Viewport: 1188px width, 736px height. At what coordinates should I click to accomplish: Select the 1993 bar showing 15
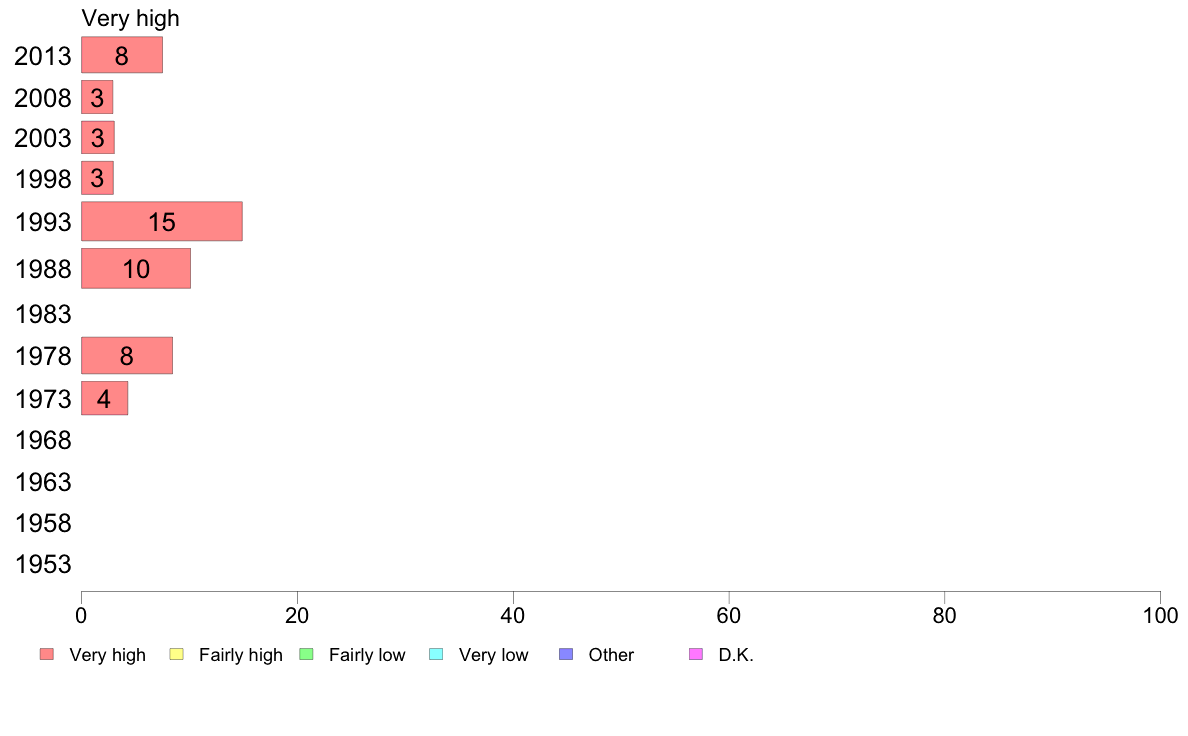[162, 221]
